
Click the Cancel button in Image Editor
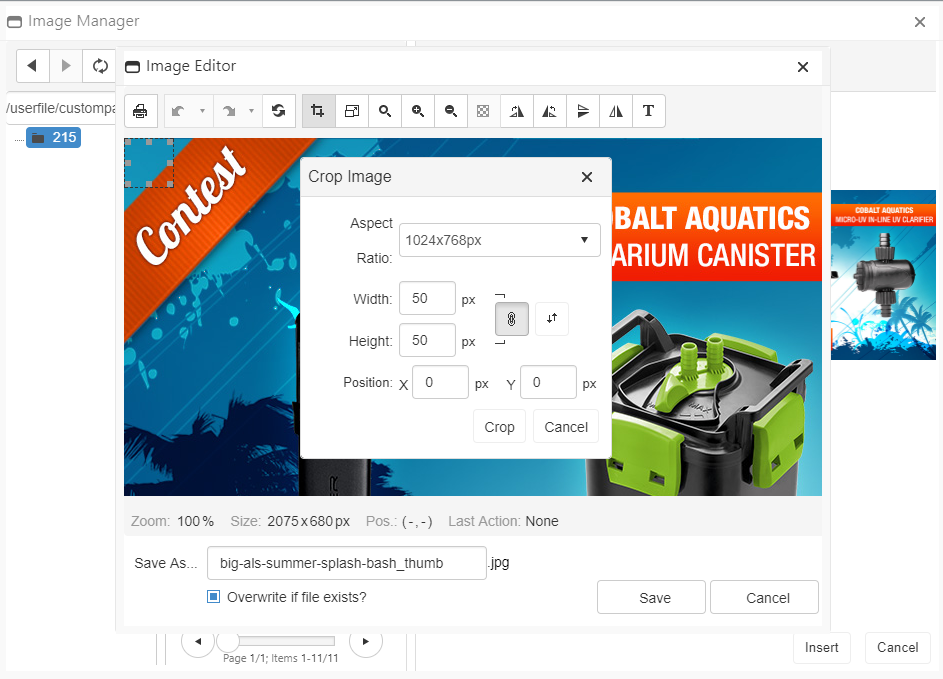point(764,597)
